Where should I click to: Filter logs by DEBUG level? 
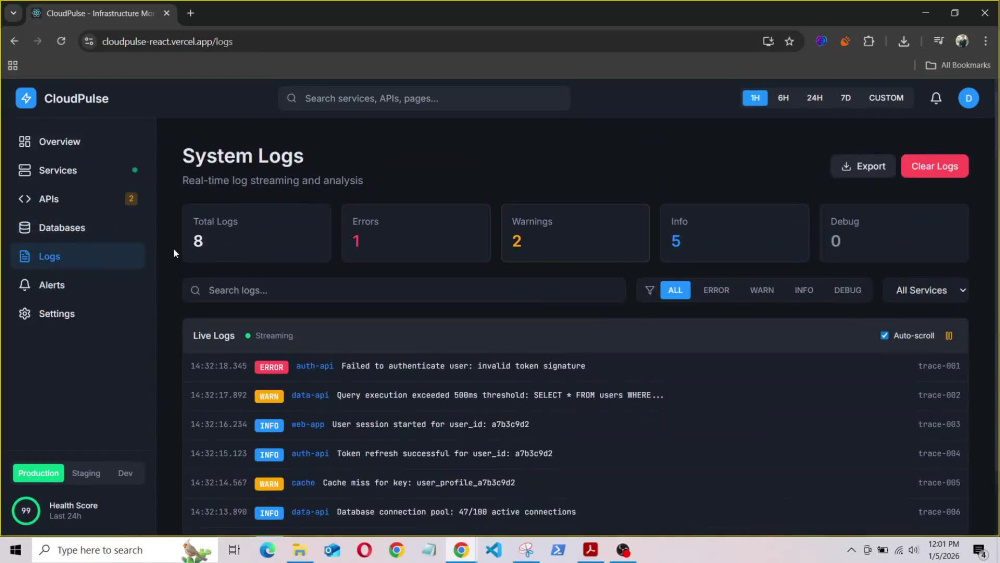click(848, 290)
